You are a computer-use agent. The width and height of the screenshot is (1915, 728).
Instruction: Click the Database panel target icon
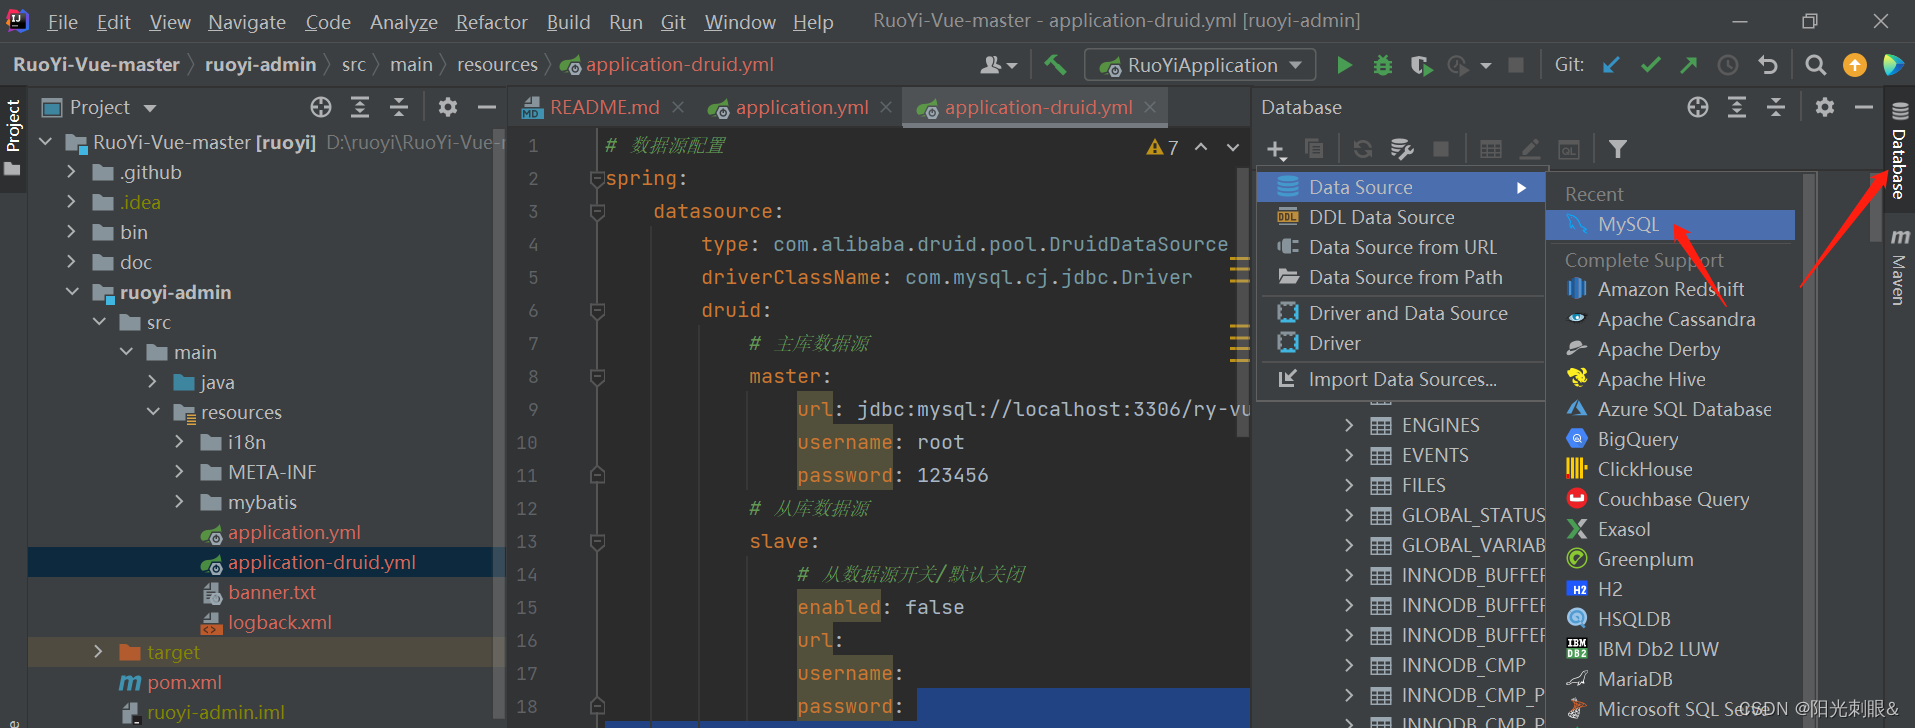click(x=1698, y=107)
